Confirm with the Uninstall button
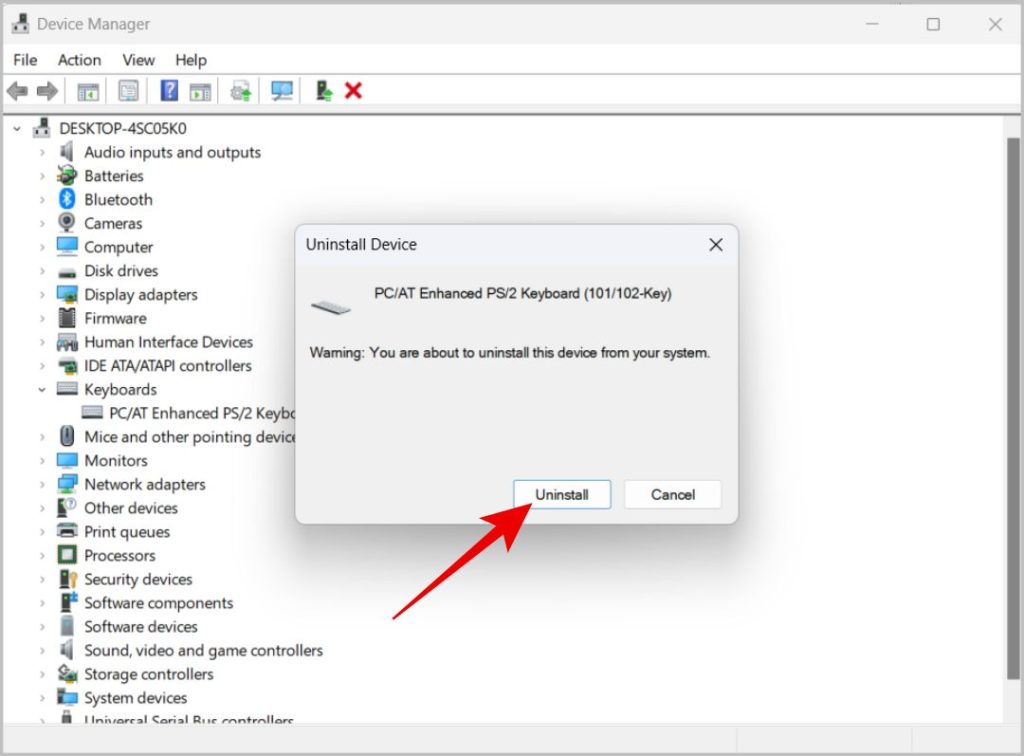 (562, 494)
